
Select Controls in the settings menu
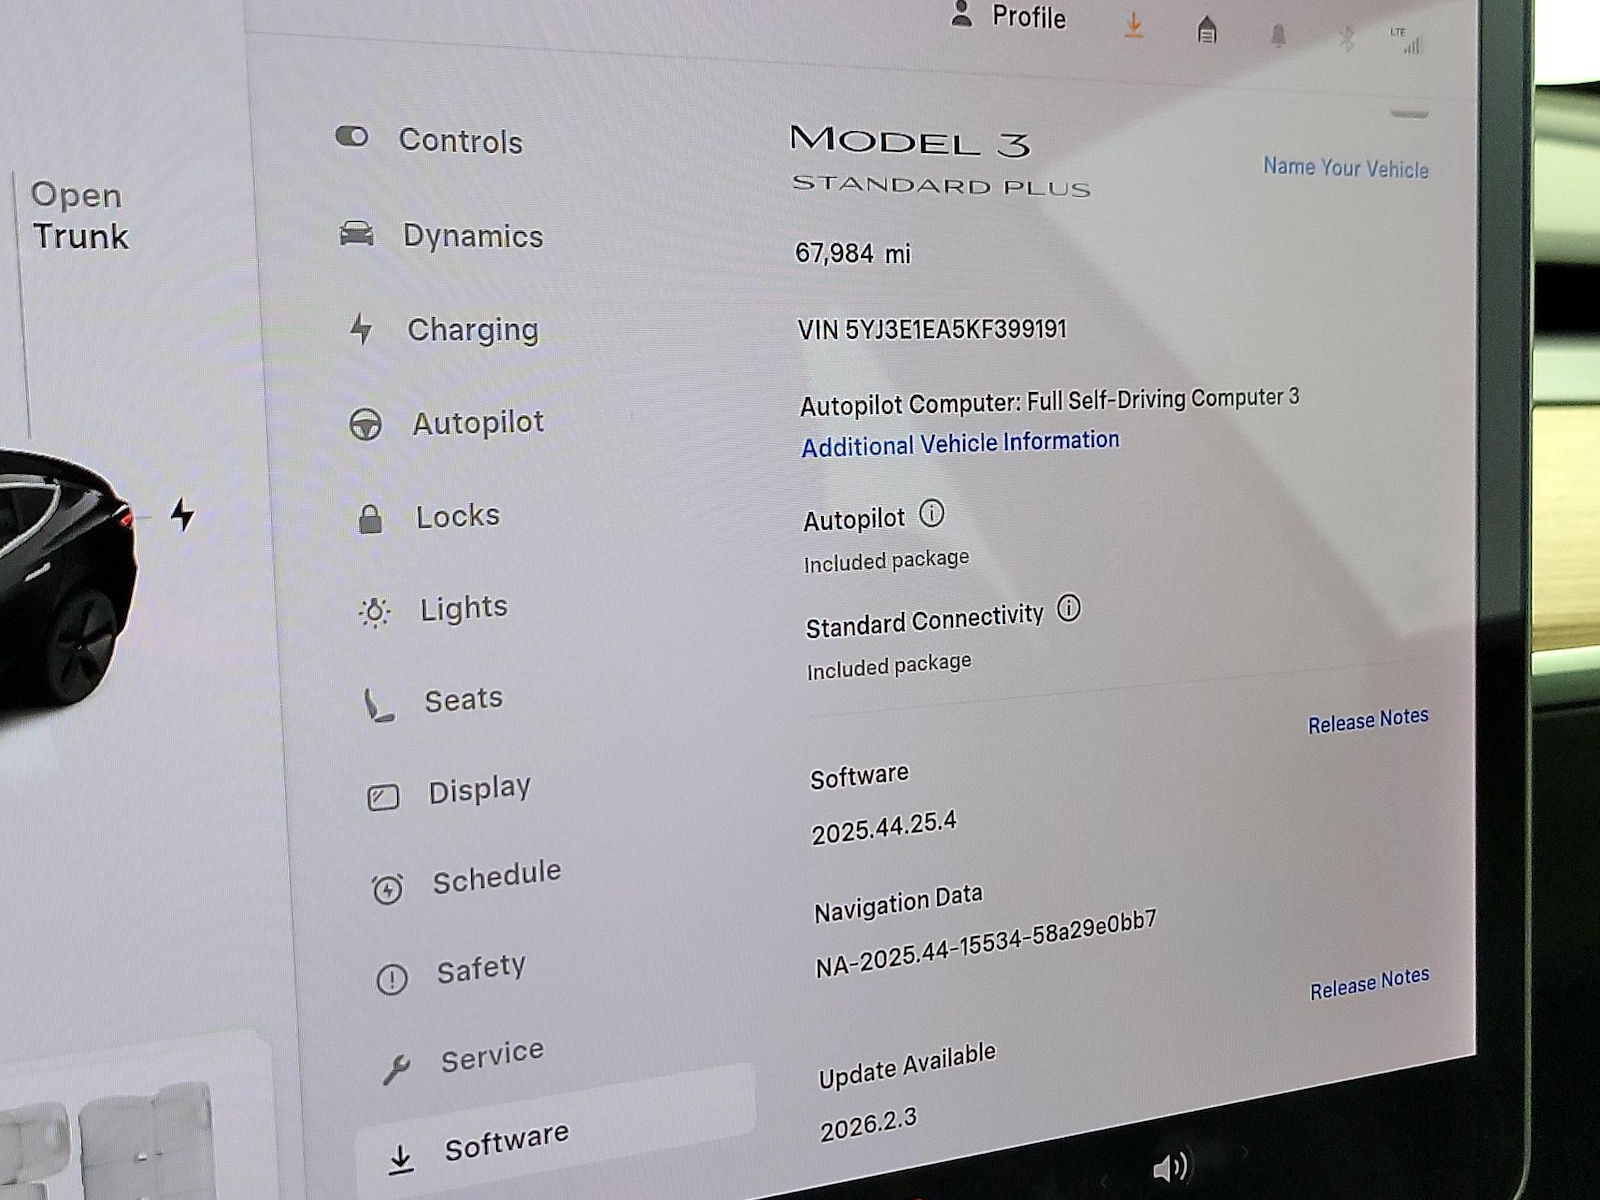coord(459,141)
